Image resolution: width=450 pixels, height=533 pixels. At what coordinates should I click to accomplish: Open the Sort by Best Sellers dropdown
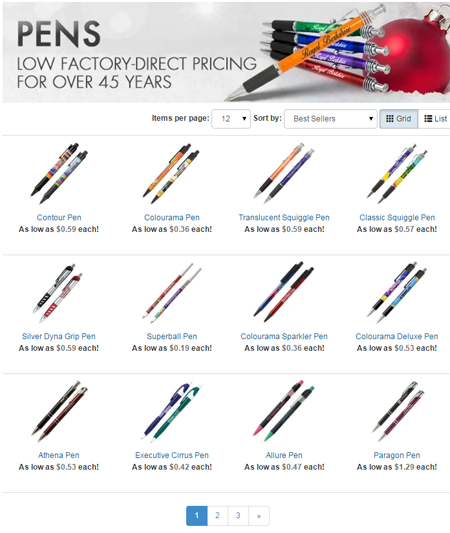coord(331,119)
